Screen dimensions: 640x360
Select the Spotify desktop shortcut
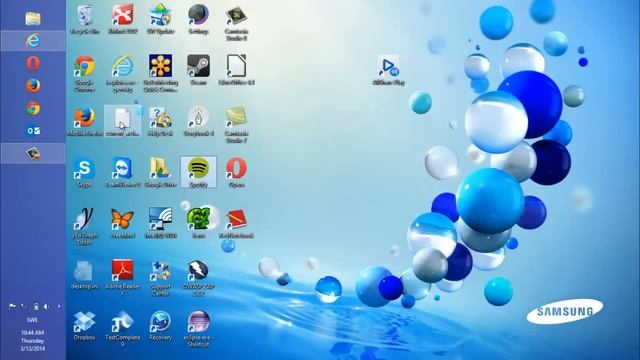(x=198, y=172)
